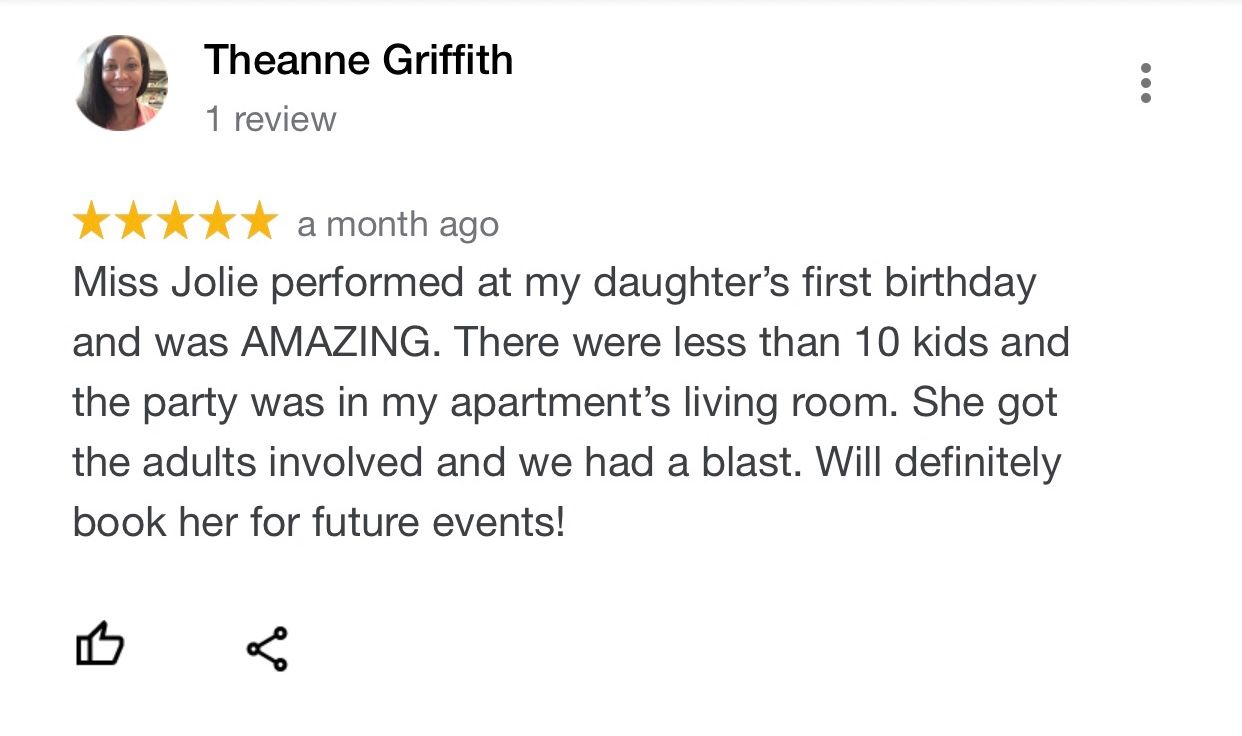Open the reviewer's profile photo
Viewport: 1242px width, 736px height.
[122, 82]
